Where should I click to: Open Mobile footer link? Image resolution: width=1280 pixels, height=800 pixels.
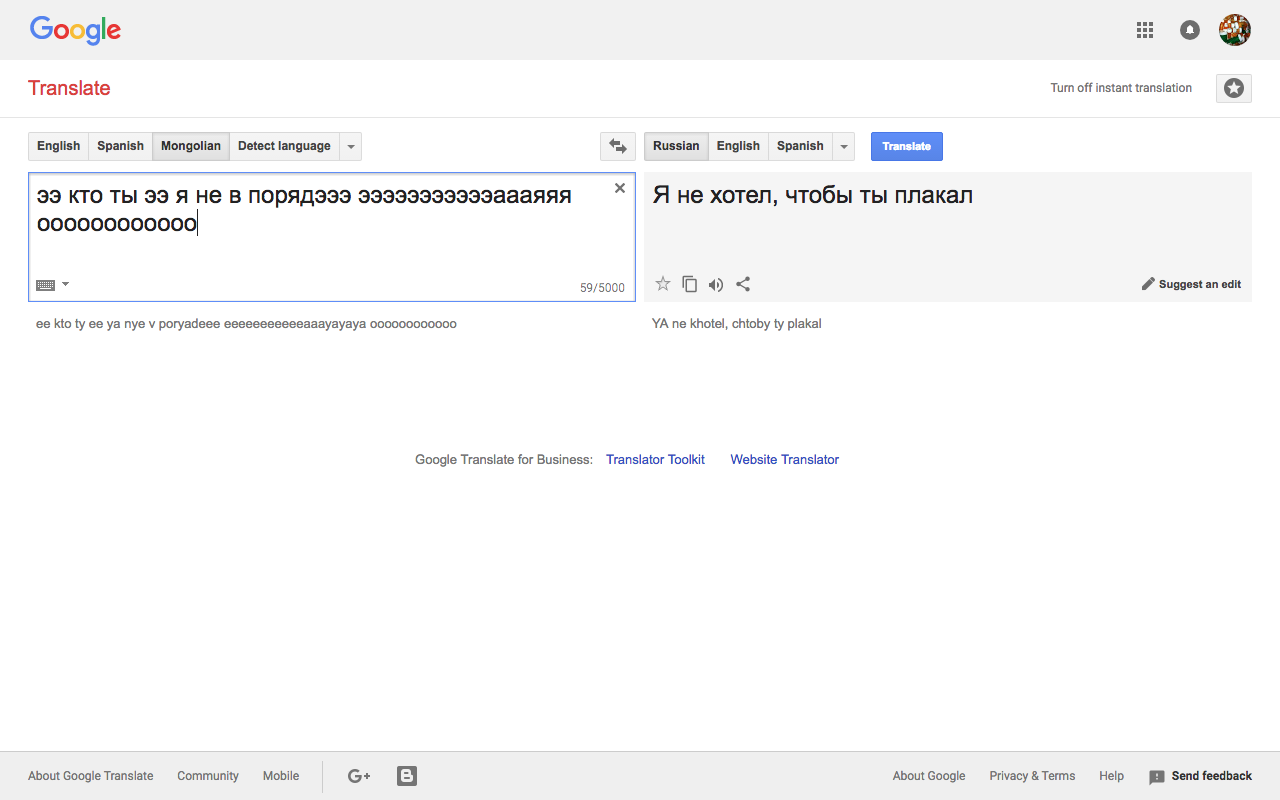[x=281, y=776]
